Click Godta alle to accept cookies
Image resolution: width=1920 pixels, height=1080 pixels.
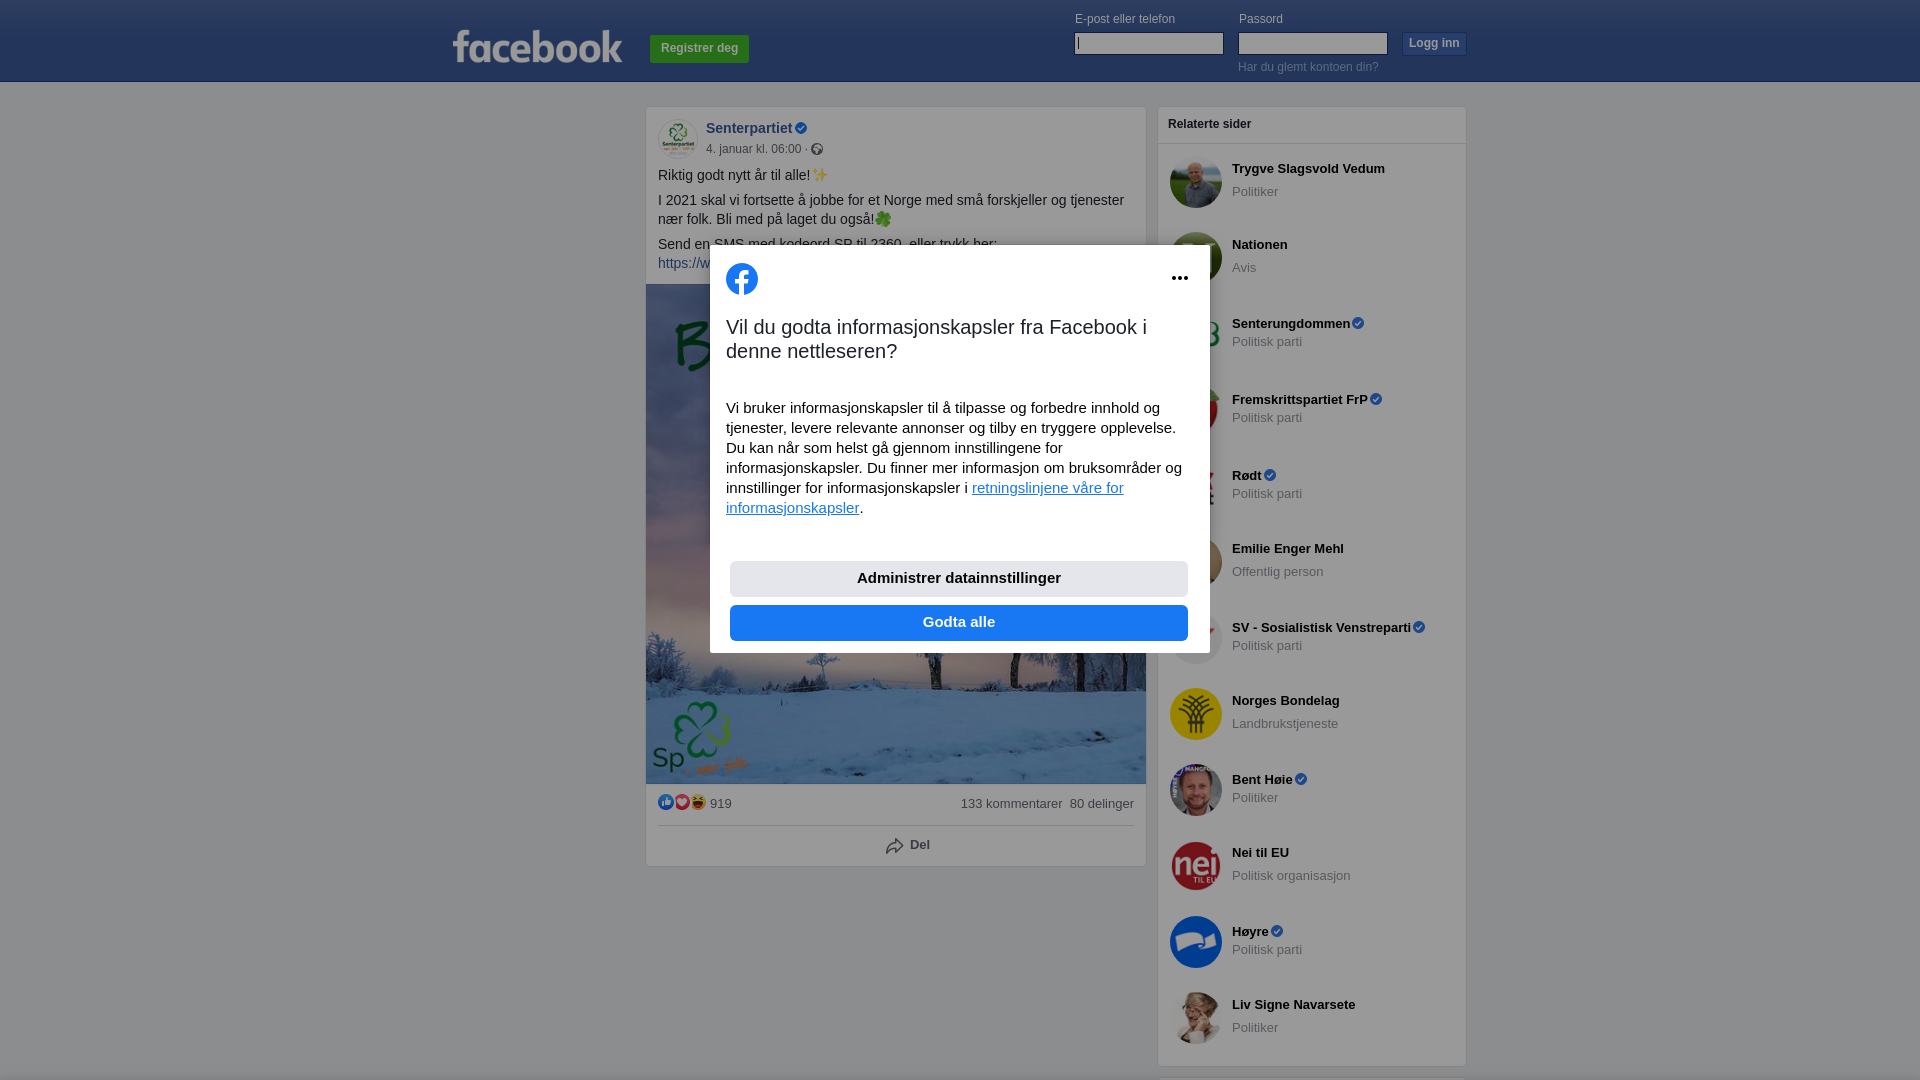(x=959, y=623)
